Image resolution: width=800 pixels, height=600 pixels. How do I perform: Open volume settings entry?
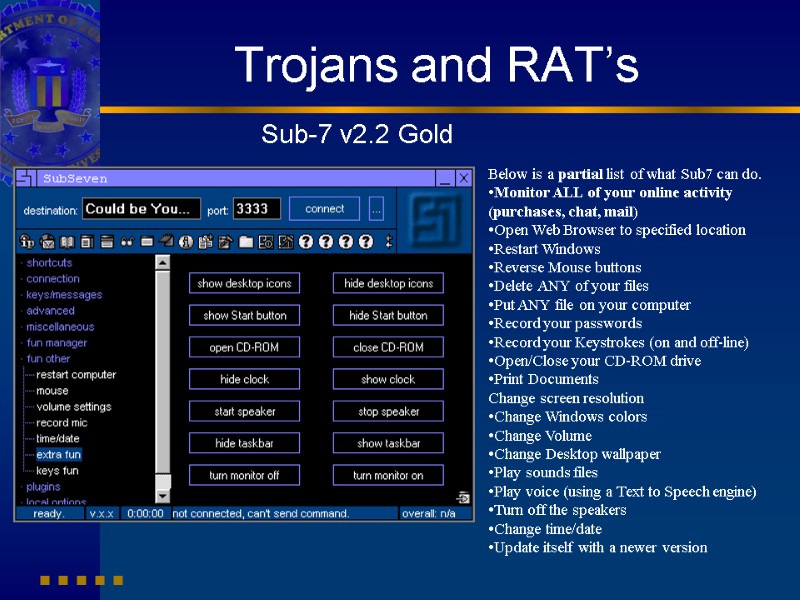[73, 407]
